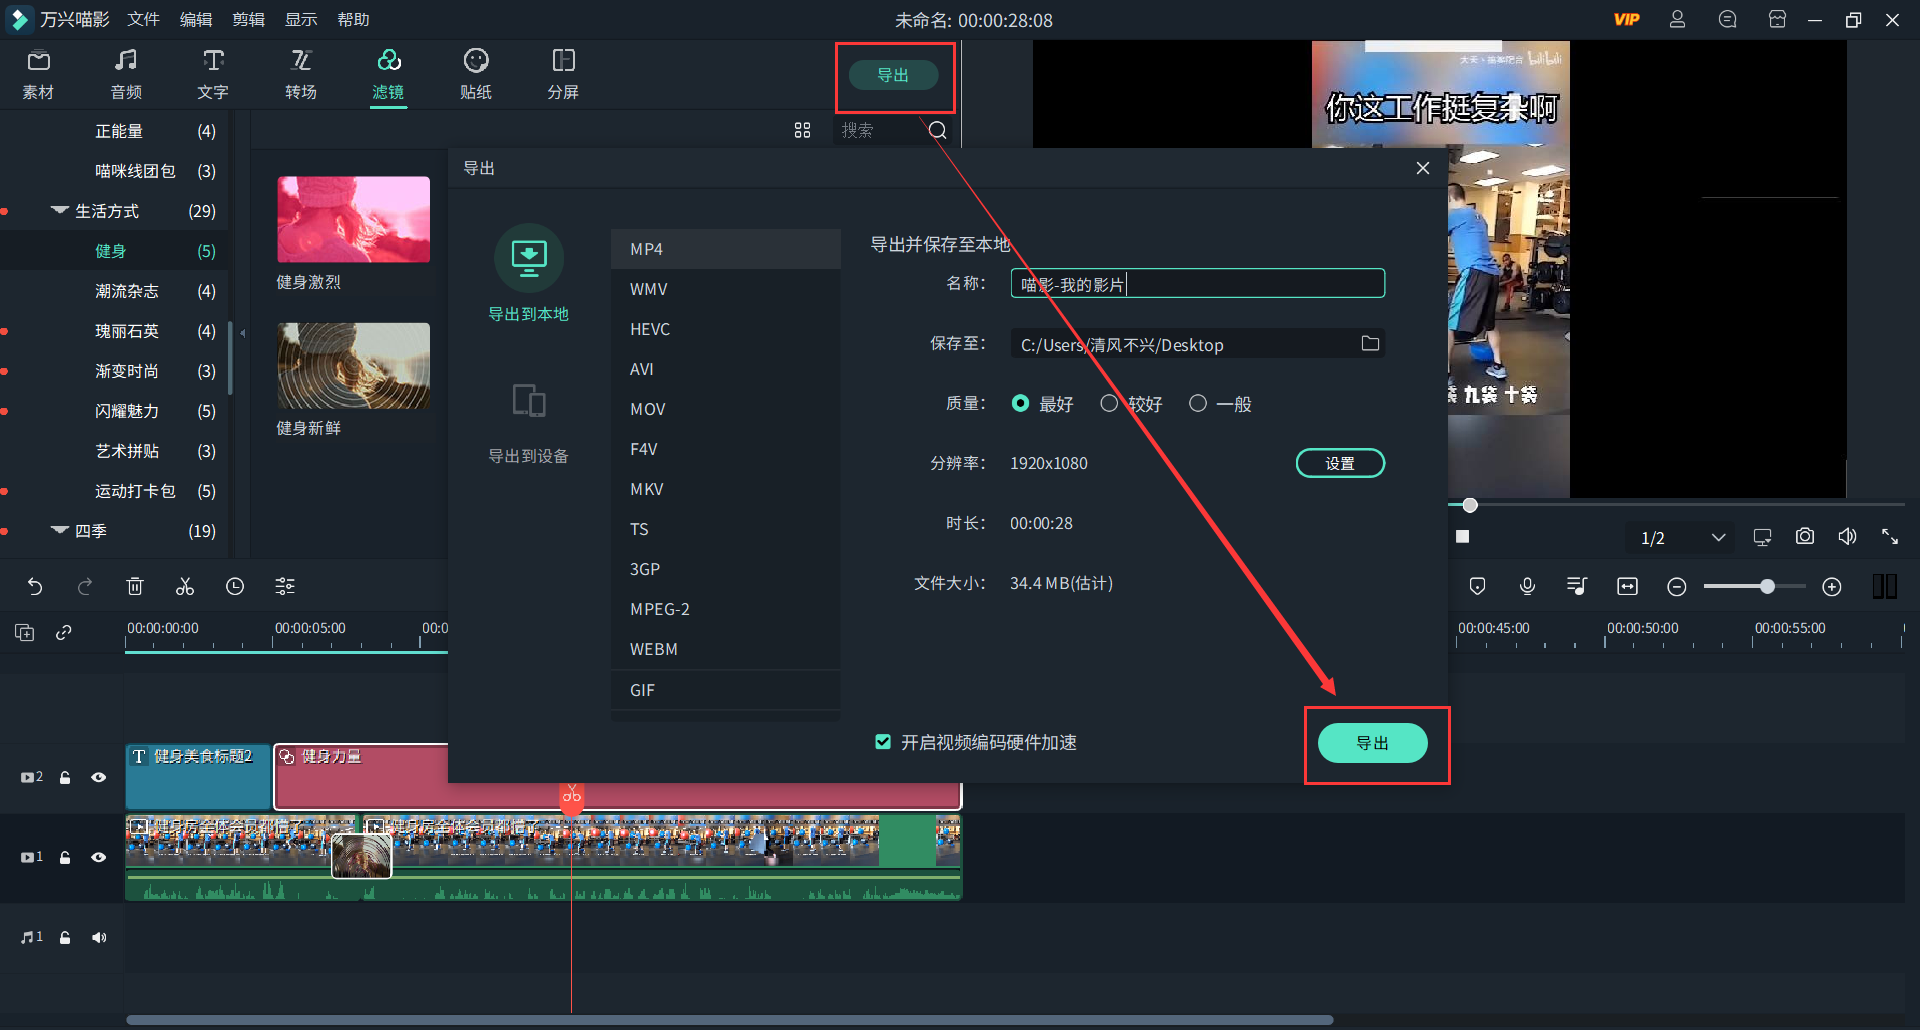Open folder browser for save location

point(1370,344)
